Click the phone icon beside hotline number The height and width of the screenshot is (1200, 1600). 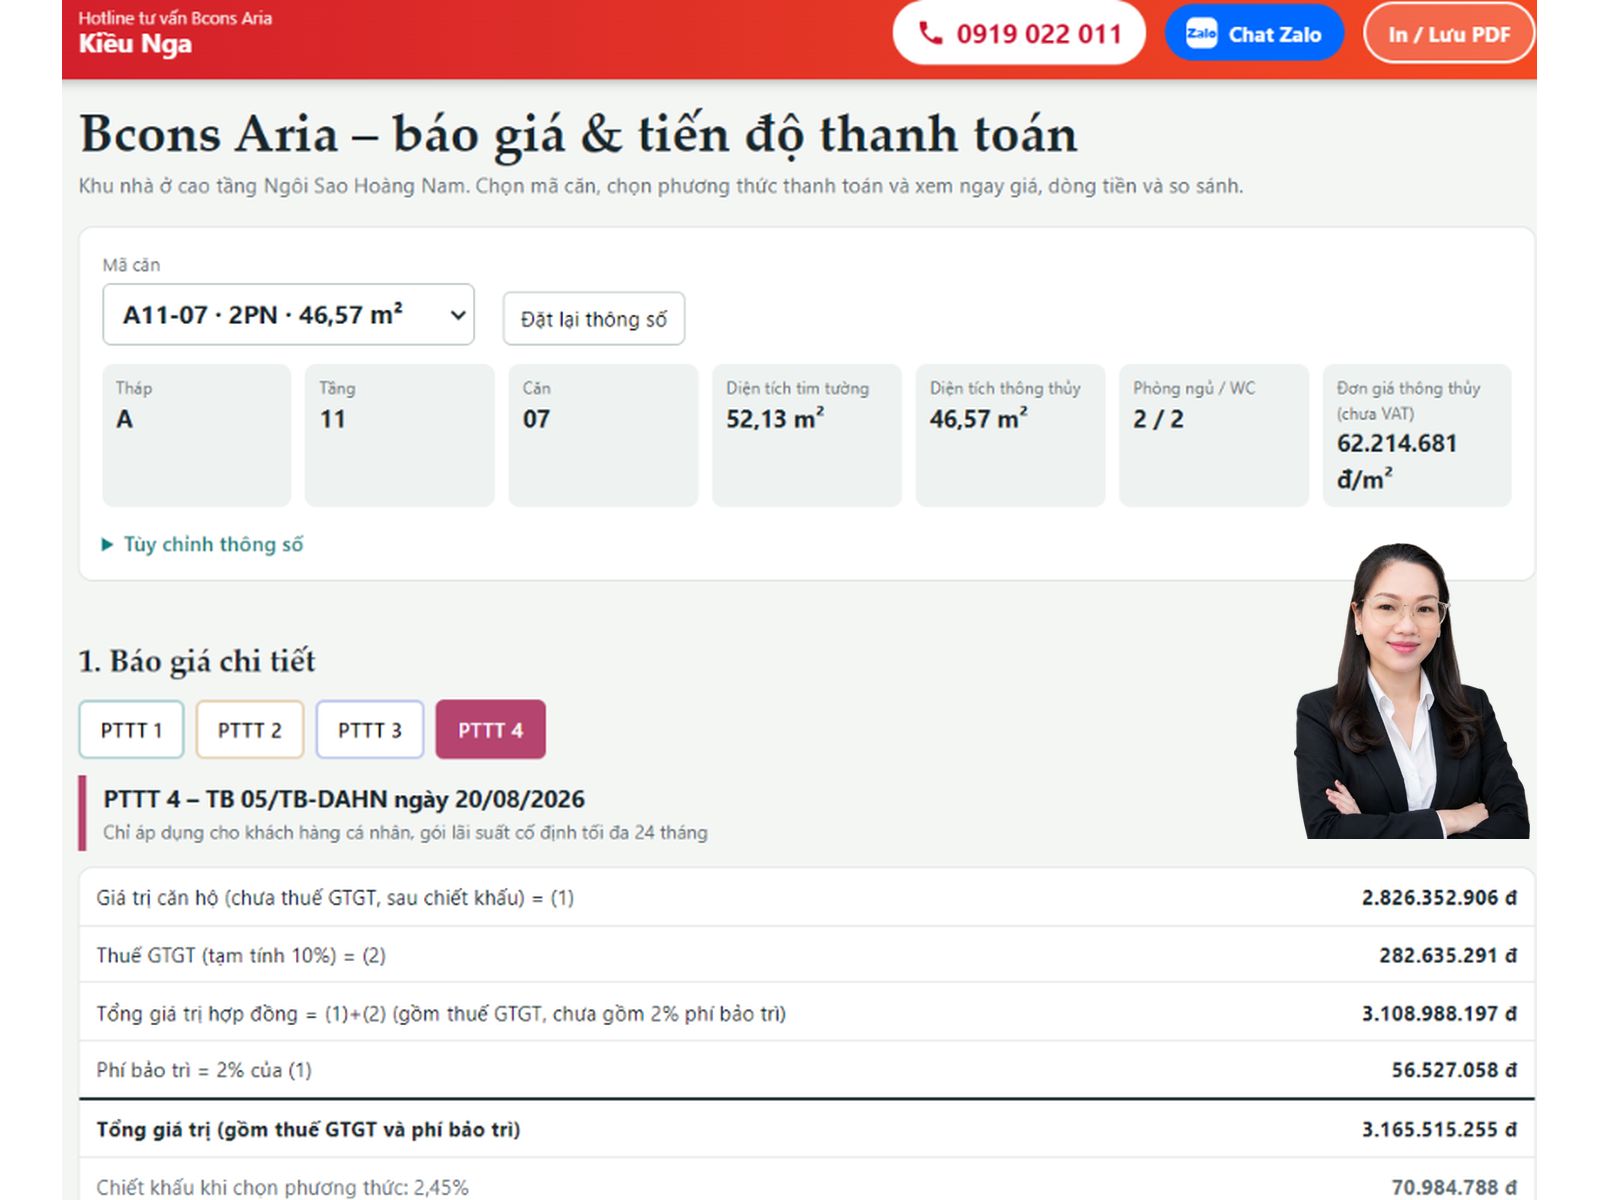click(930, 34)
